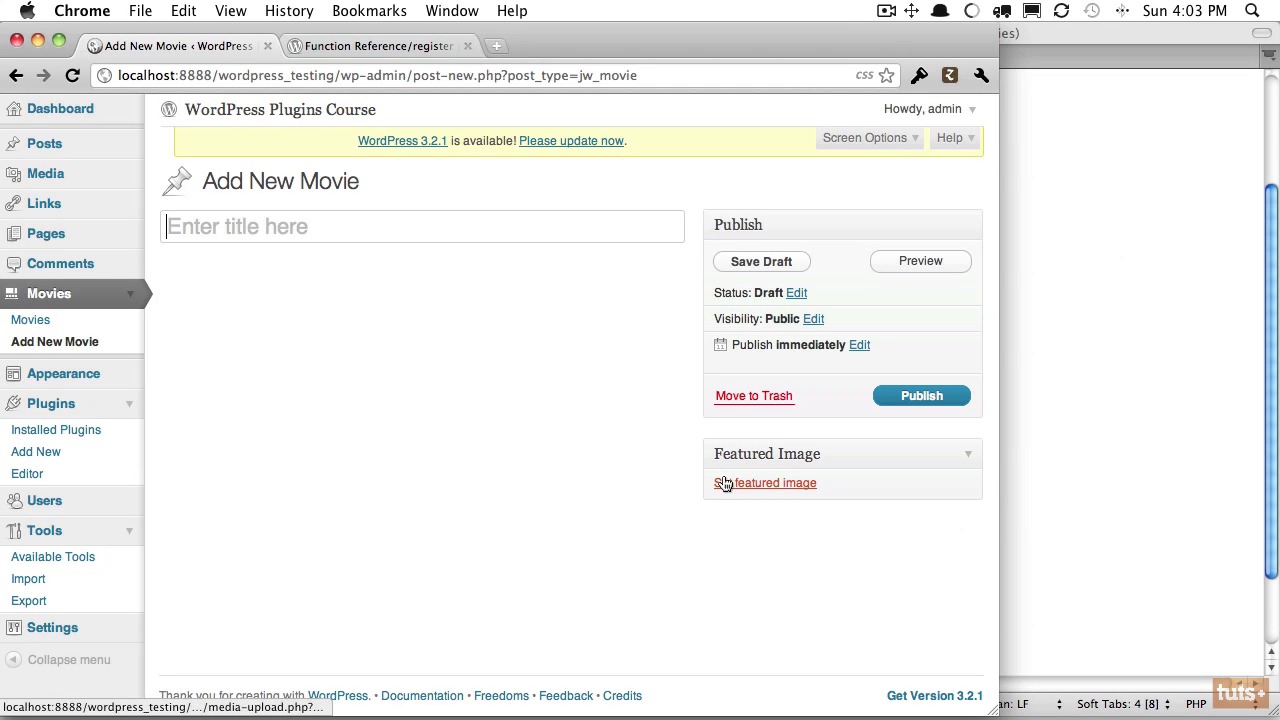Click the Plugins plug icon
The height and width of the screenshot is (720, 1280).
(x=12, y=404)
